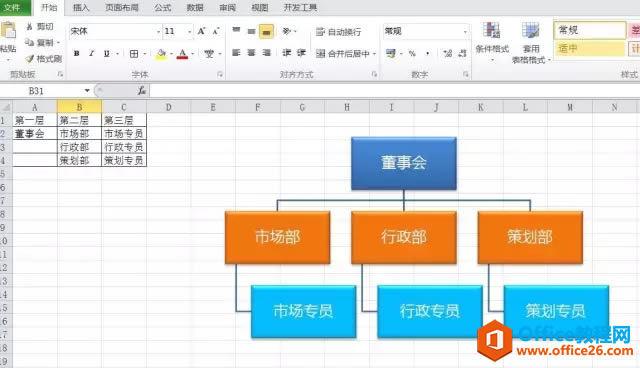Click the Wrap Text (自动换行) button
The width and height of the screenshot is (640, 368).
click(x=338, y=32)
